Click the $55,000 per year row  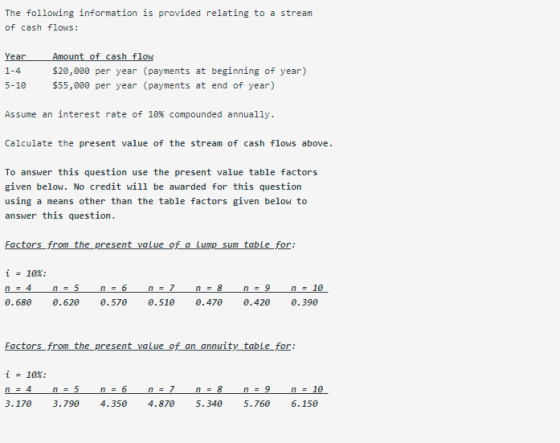pos(140,86)
